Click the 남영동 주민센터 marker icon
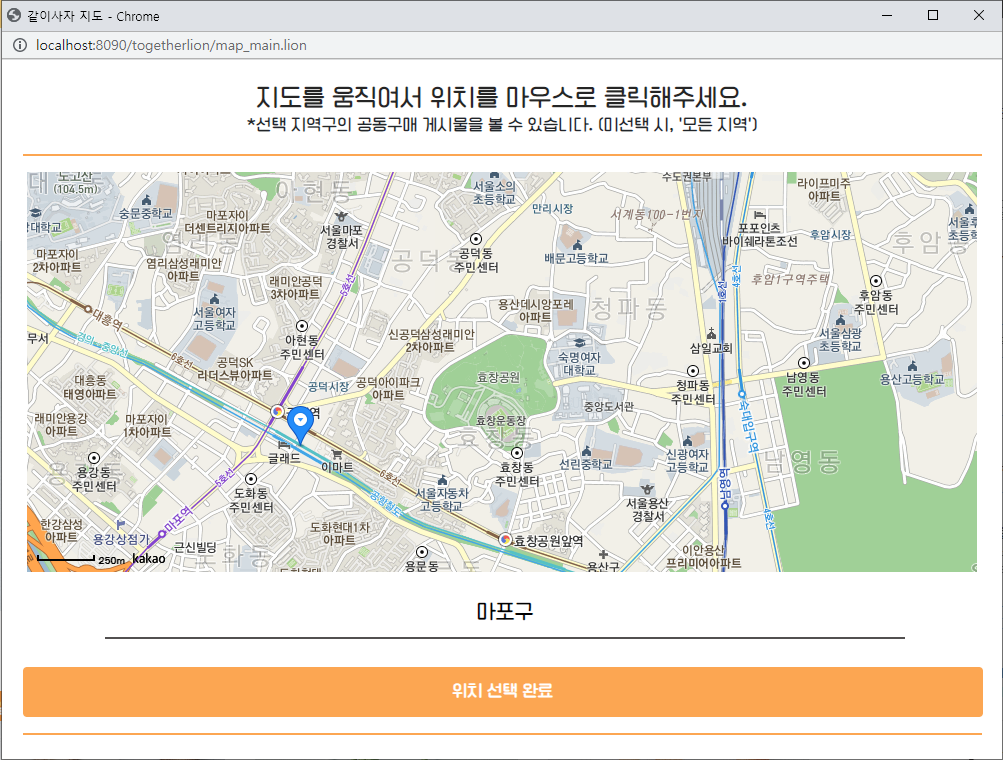This screenshot has height=760, width=1003. [x=804, y=363]
